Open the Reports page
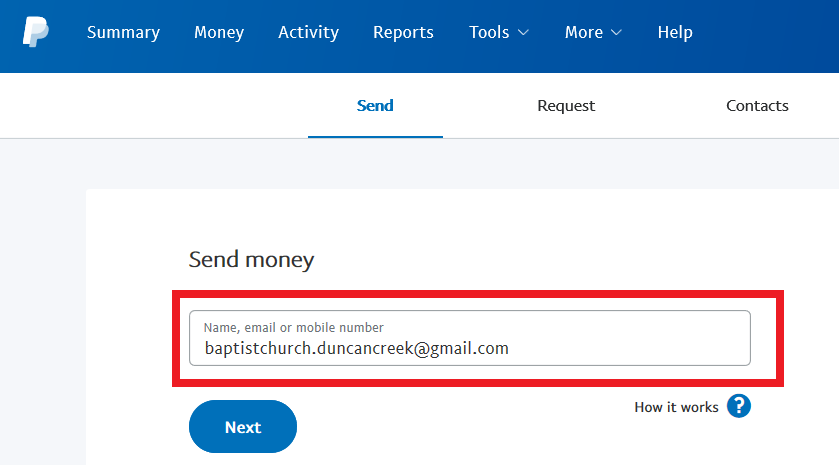The height and width of the screenshot is (465, 839). (x=403, y=33)
